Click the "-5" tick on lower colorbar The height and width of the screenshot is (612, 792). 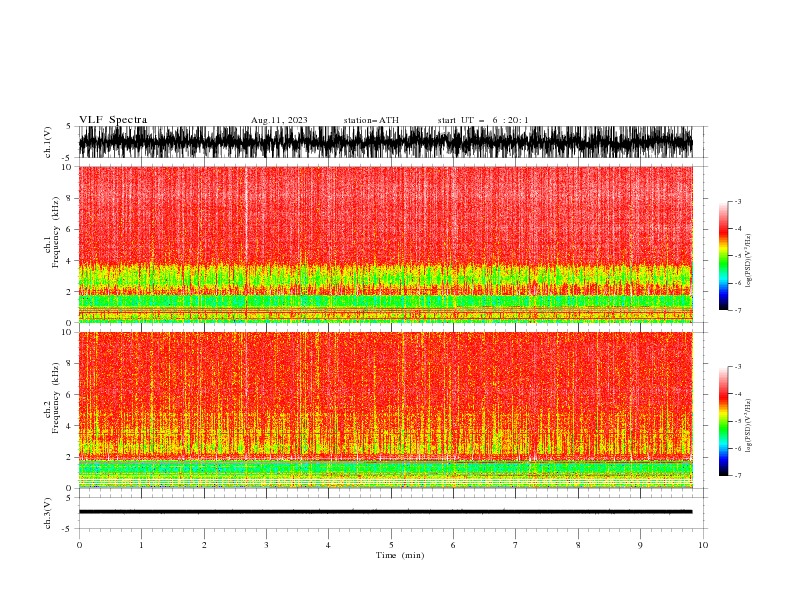click(737, 421)
